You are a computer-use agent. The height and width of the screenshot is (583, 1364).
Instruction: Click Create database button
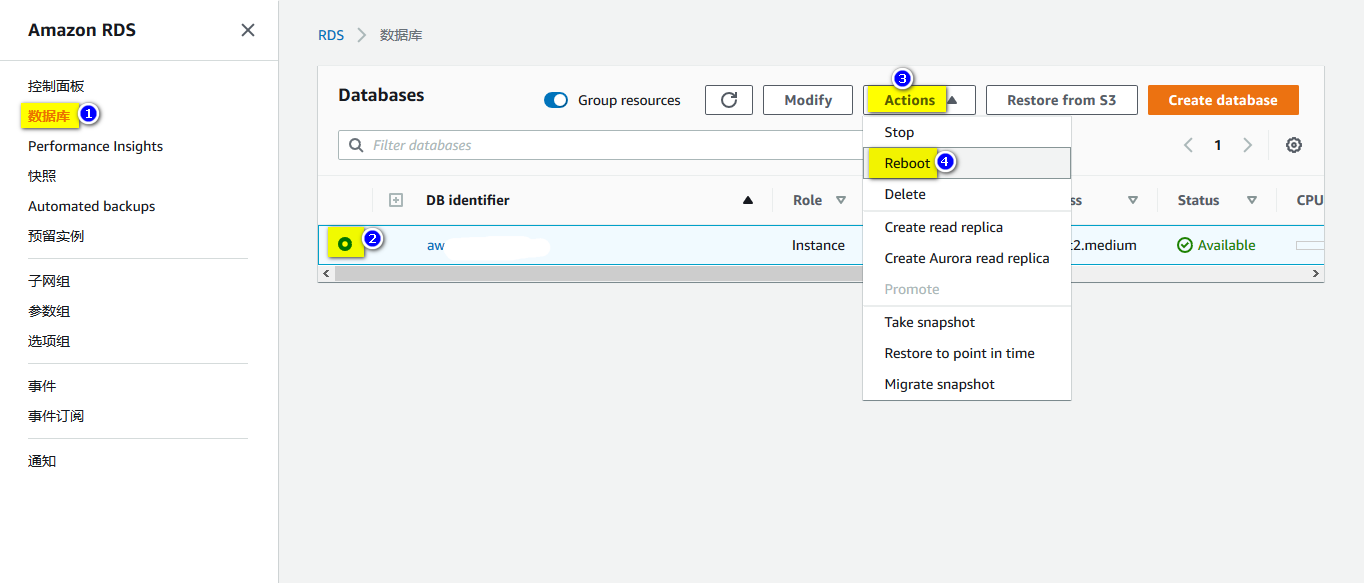click(x=1223, y=100)
